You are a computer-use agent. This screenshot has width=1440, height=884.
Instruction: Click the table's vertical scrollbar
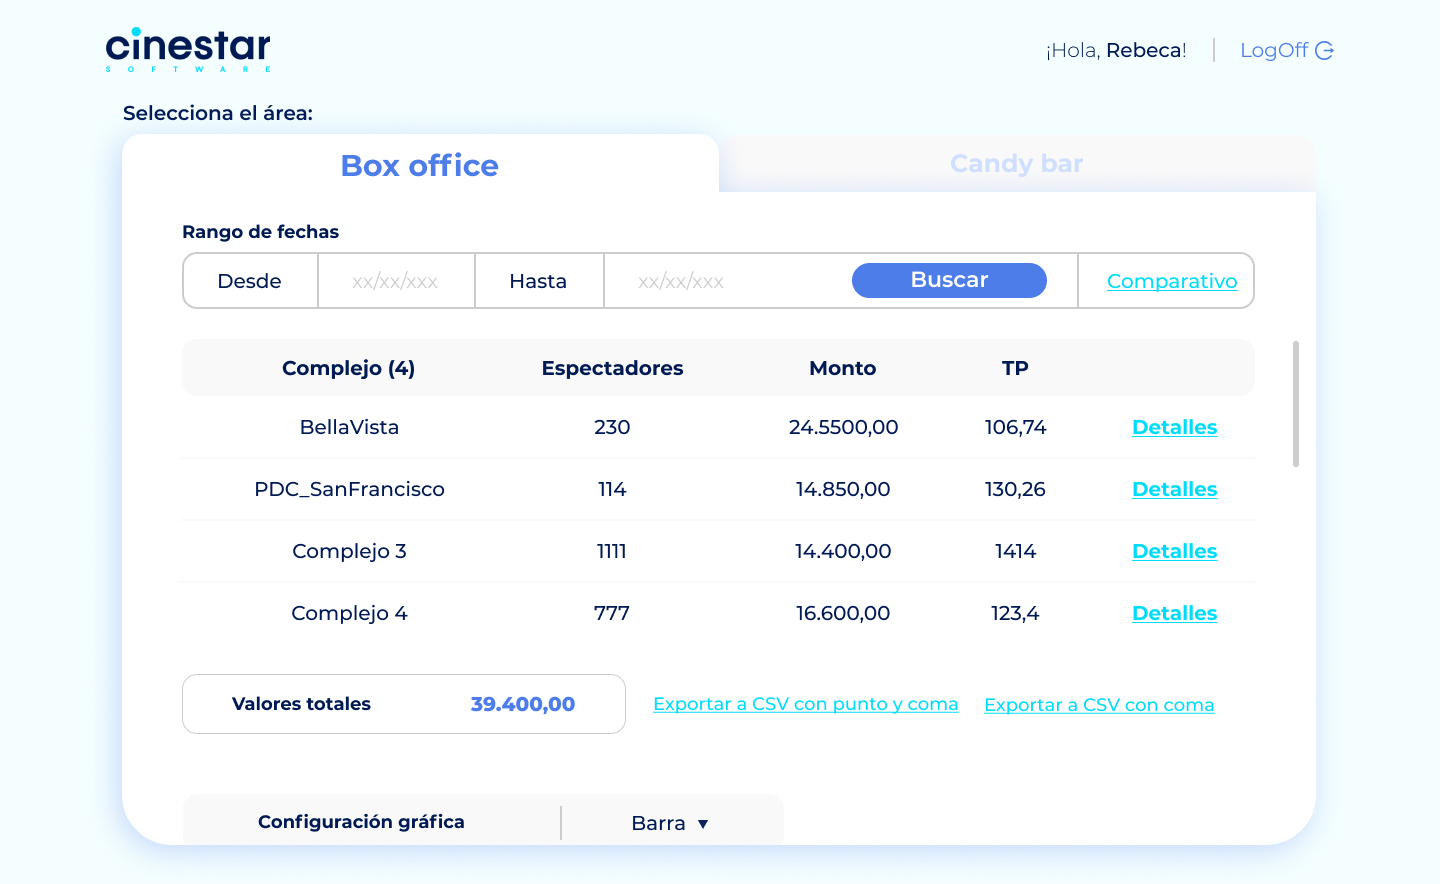1296,404
